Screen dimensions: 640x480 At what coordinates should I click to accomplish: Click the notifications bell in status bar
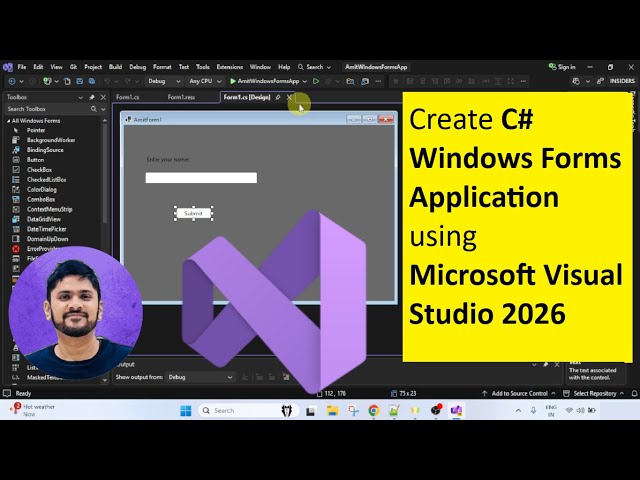tap(635, 393)
